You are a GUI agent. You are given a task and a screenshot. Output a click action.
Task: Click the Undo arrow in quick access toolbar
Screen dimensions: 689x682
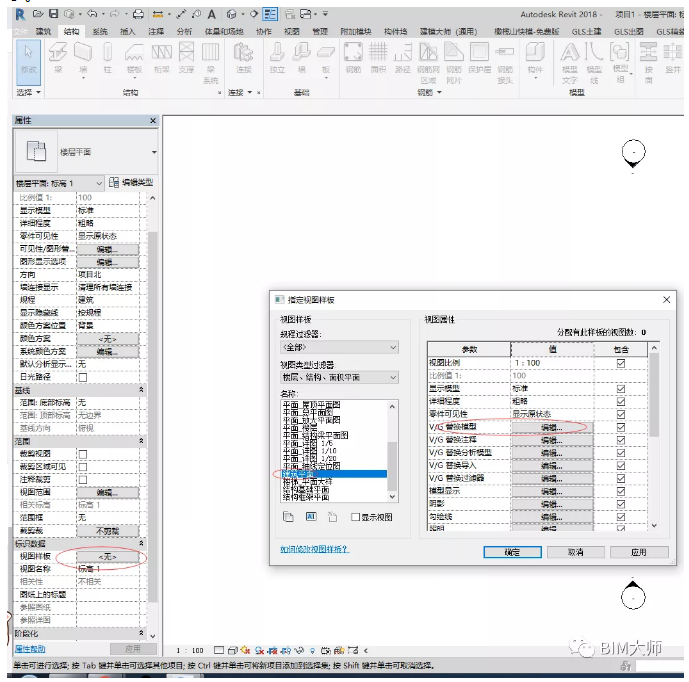(92, 14)
